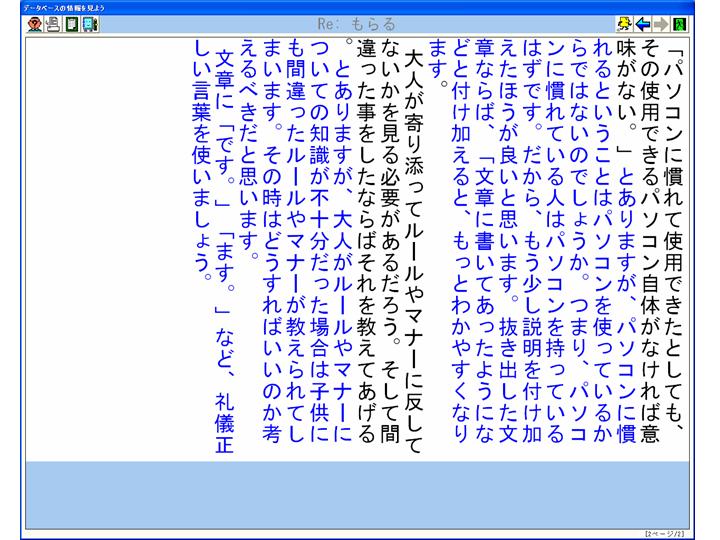The height and width of the screenshot is (540, 720).
Task: Click the "Re: もらる" message title
Action: click(x=356, y=23)
